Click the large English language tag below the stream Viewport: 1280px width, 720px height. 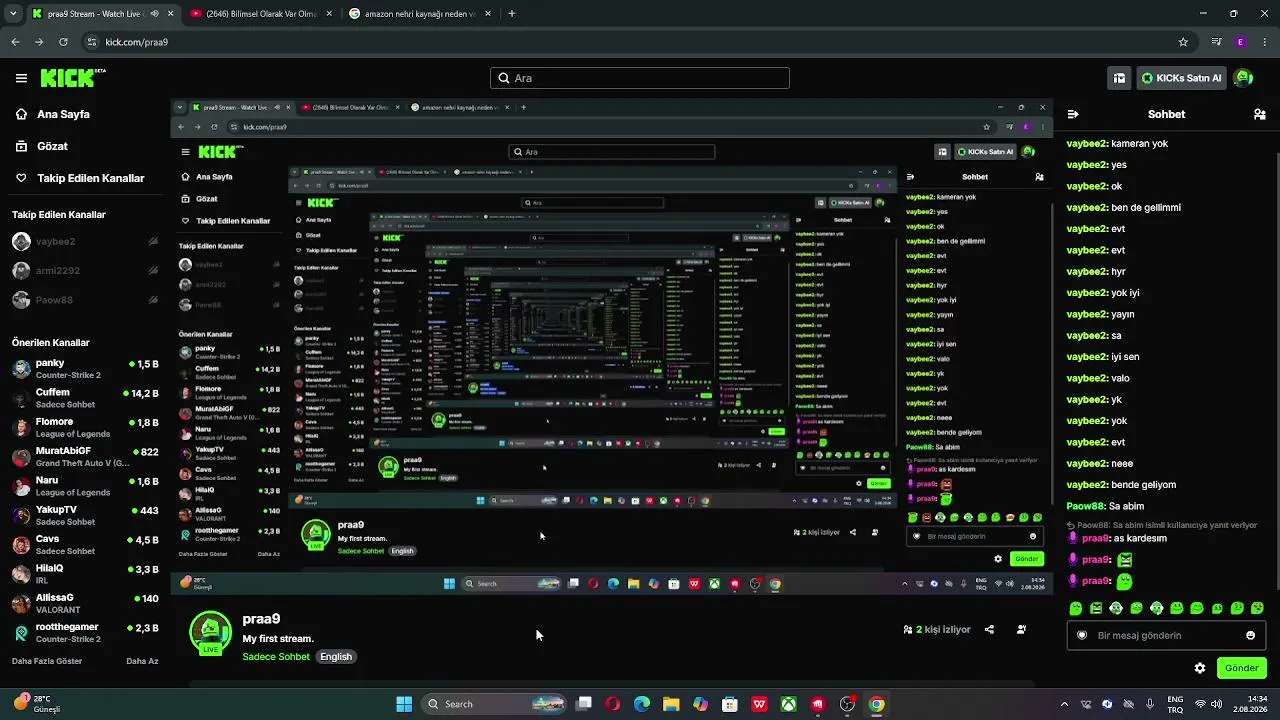(336, 657)
